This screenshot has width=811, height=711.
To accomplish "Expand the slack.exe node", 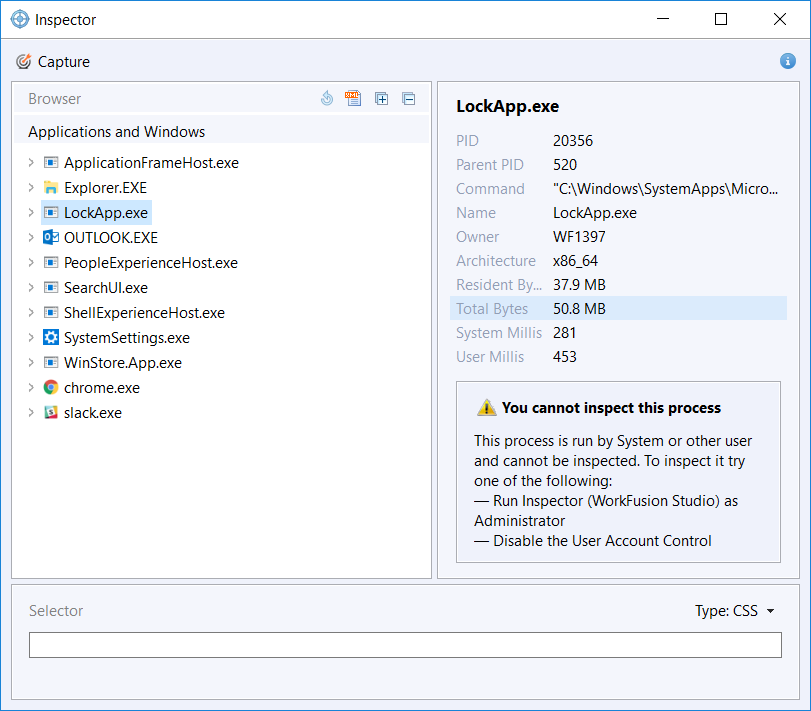I will (31, 413).
